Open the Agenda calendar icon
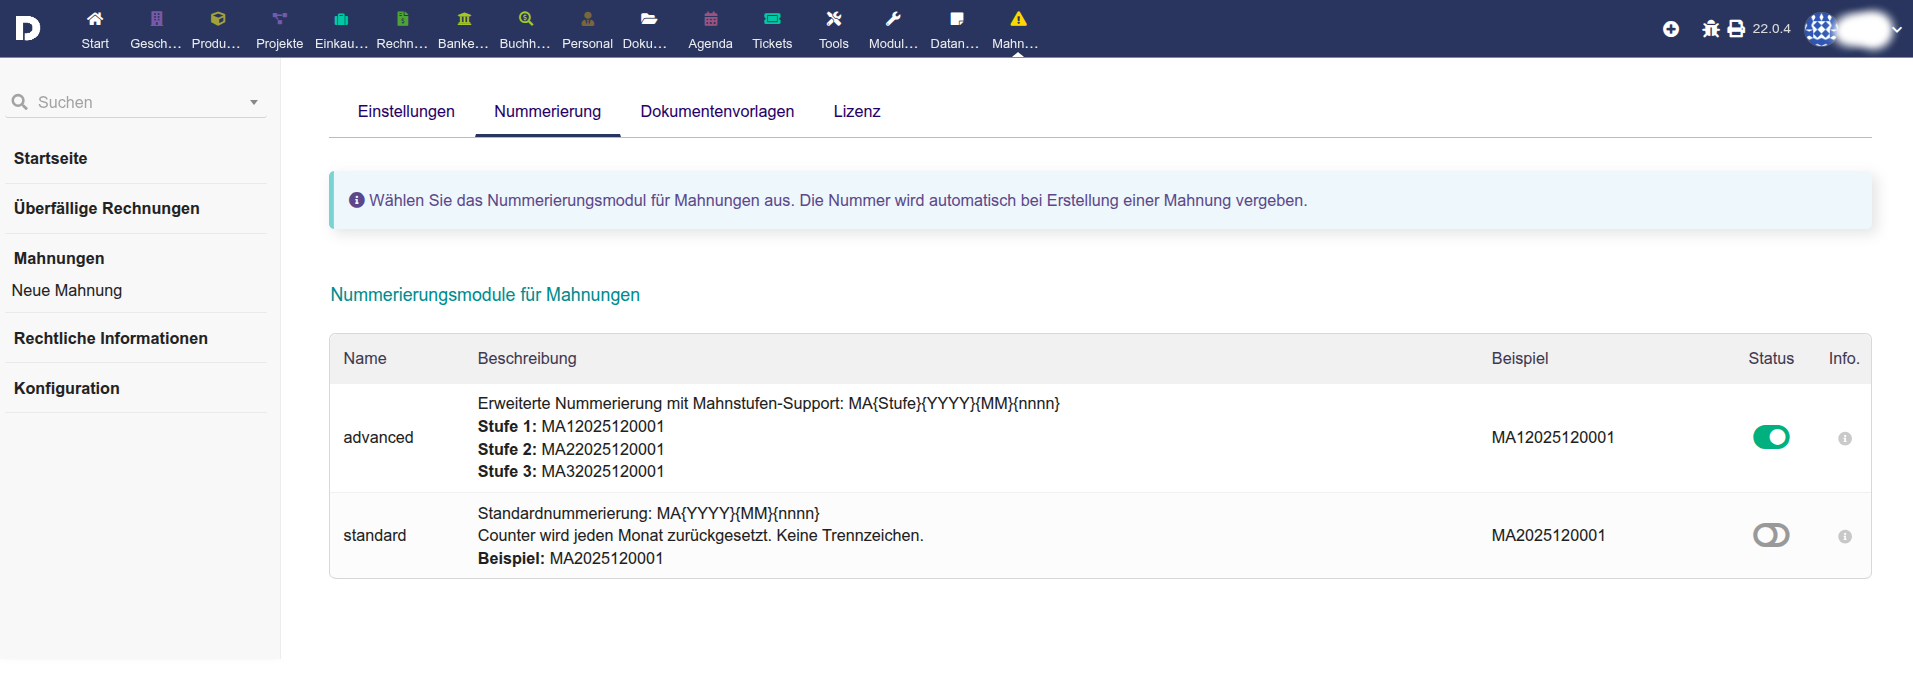This screenshot has width=1913, height=678. [710, 20]
